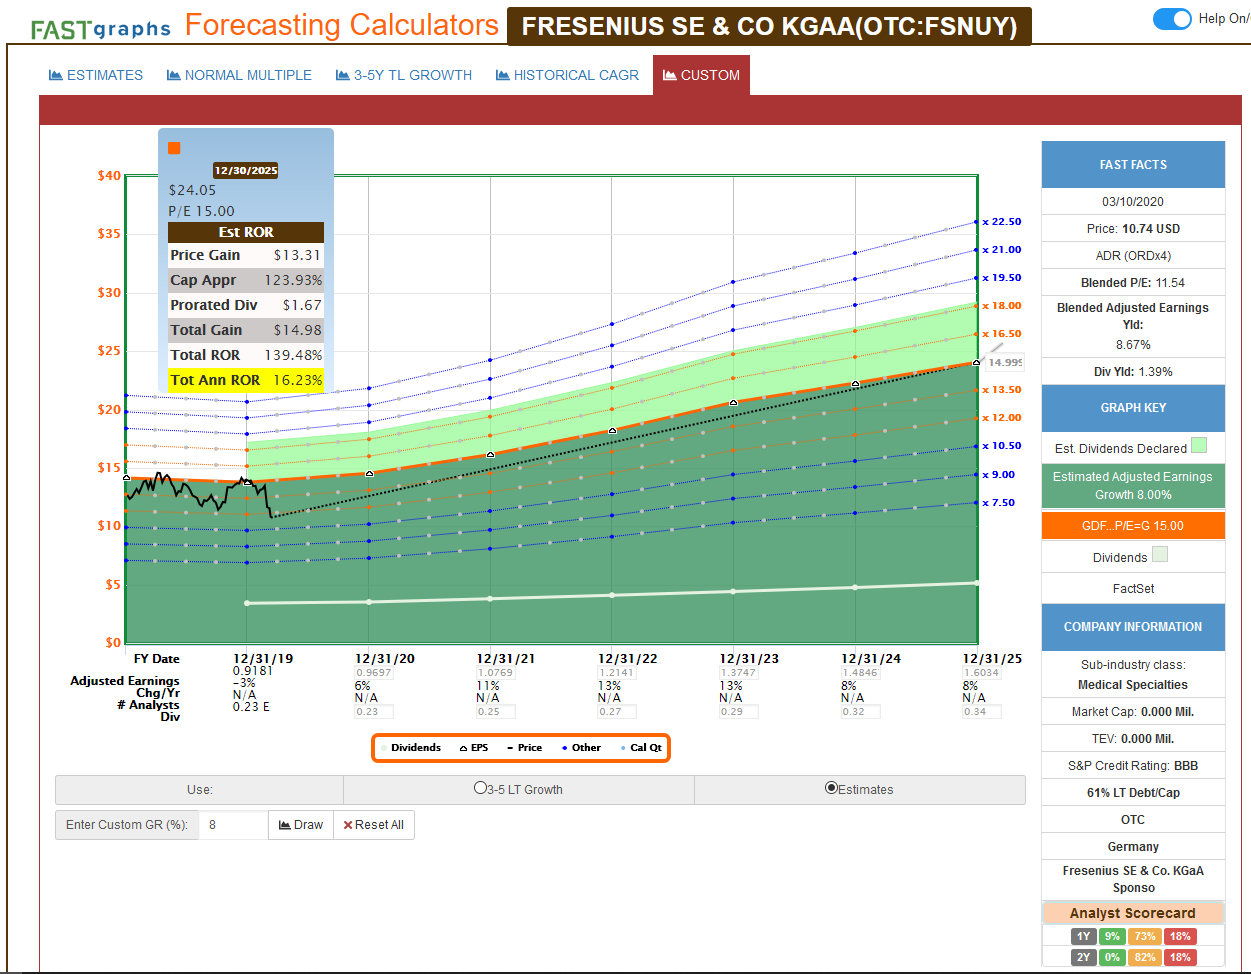Screen dimensions: 1251x974
Task: Click the Reset All button
Action: click(373, 825)
